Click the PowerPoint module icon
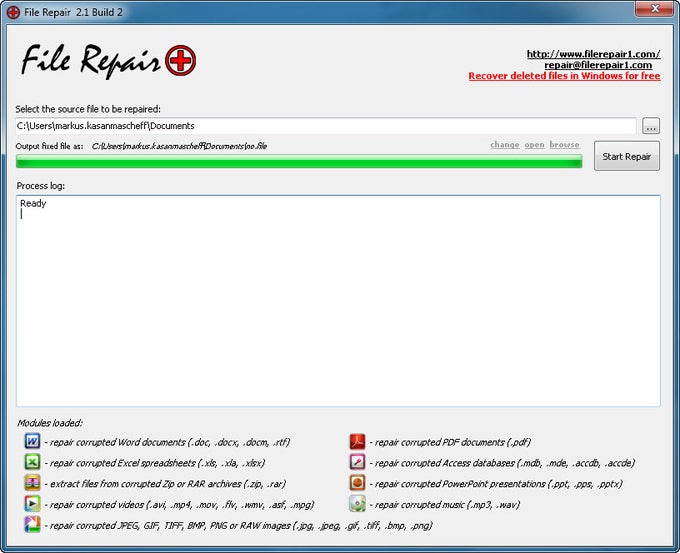680x553 pixels. click(x=357, y=483)
